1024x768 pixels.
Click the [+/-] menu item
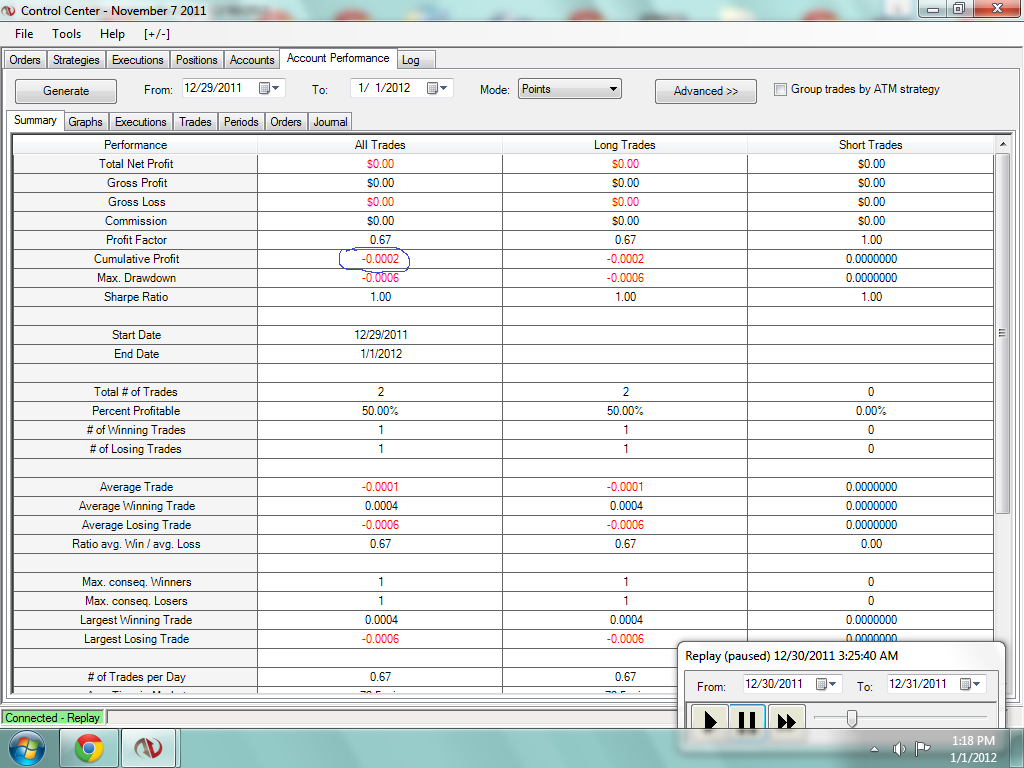coord(157,34)
